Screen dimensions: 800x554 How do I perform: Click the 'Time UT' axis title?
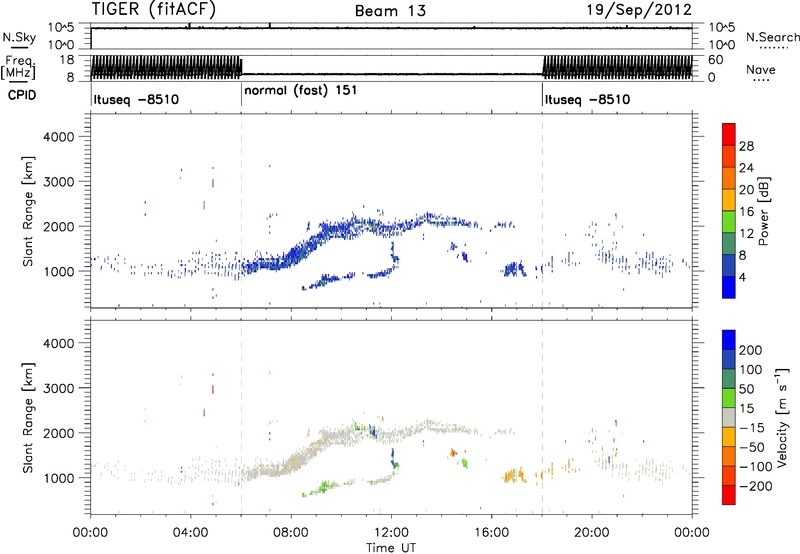(391, 548)
